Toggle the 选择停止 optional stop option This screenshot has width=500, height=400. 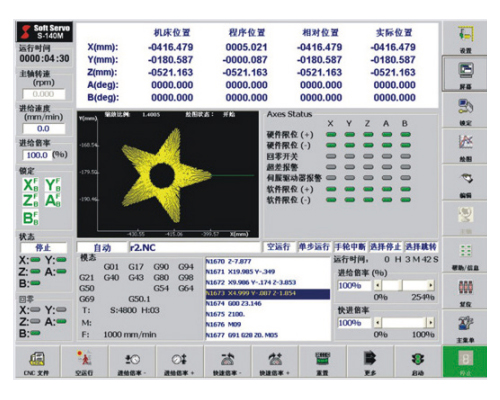click(385, 247)
